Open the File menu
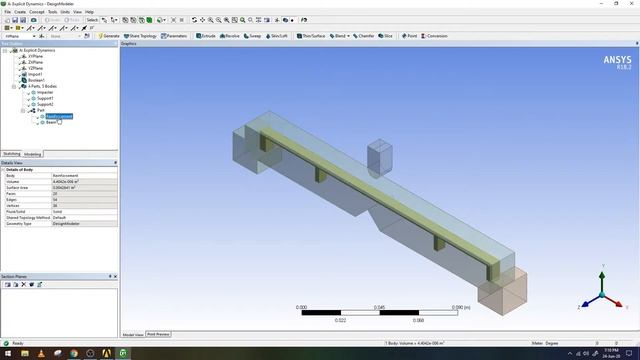The image size is (640, 360). [x=7, y=12]
